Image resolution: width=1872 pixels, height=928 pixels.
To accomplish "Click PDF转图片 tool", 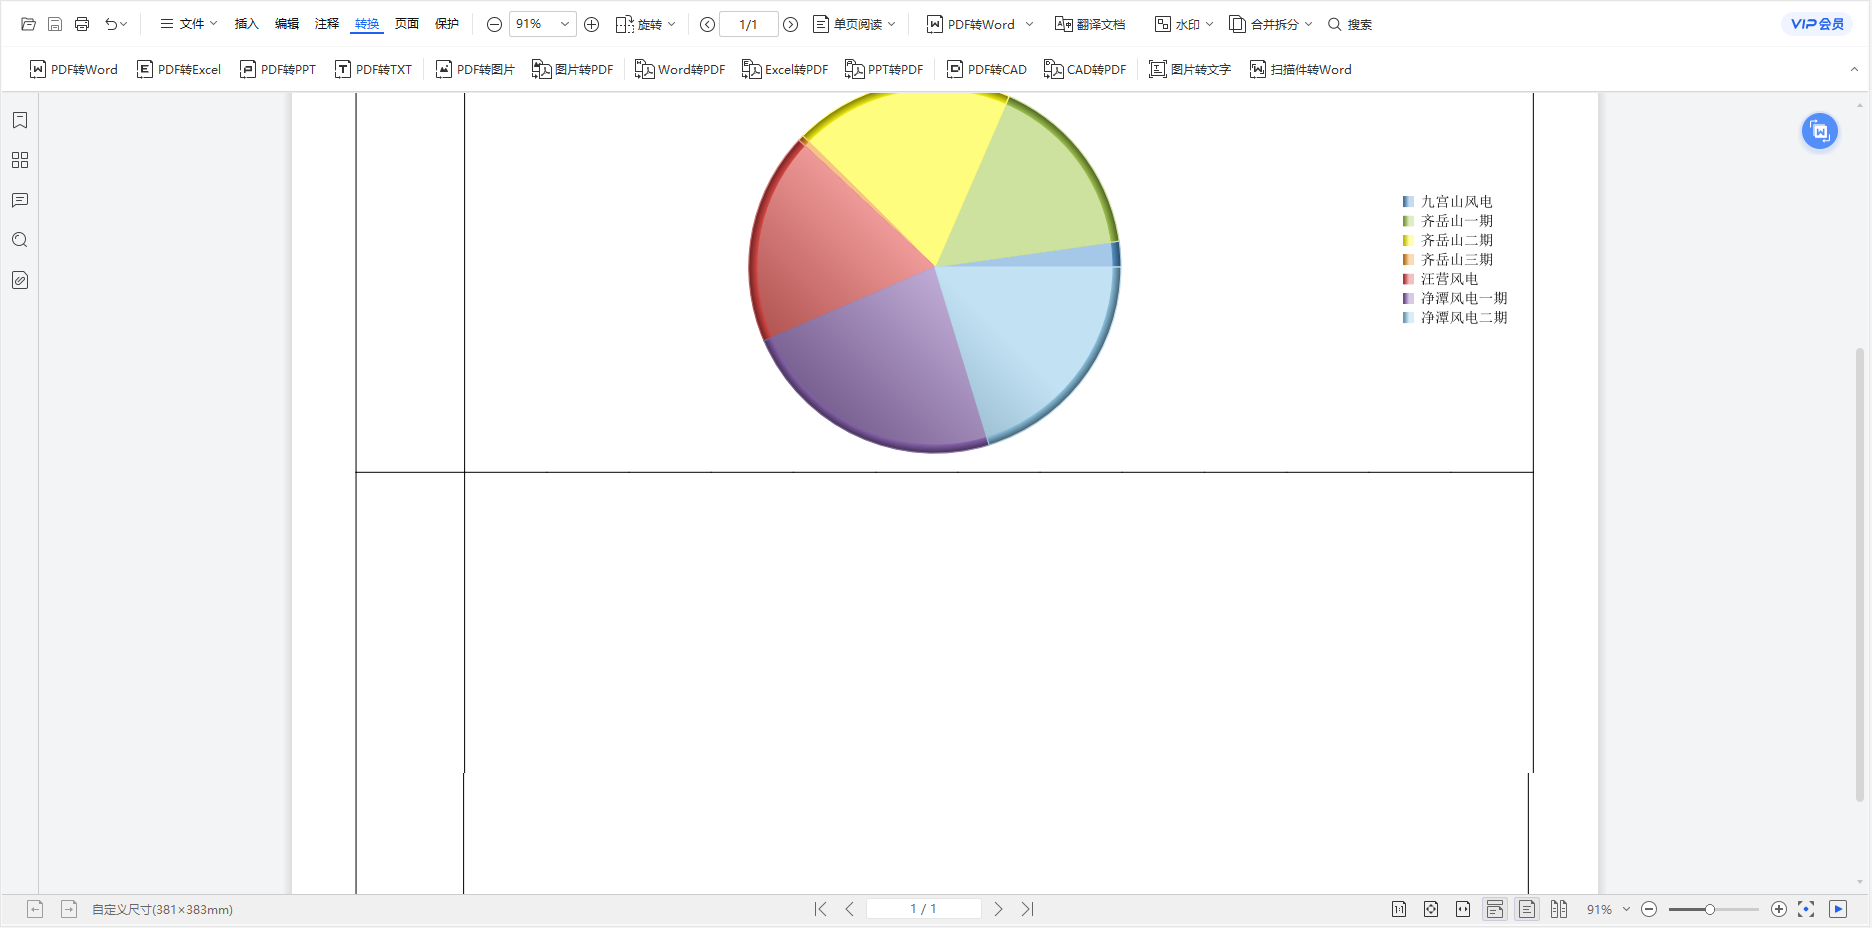I will [475, 69].
